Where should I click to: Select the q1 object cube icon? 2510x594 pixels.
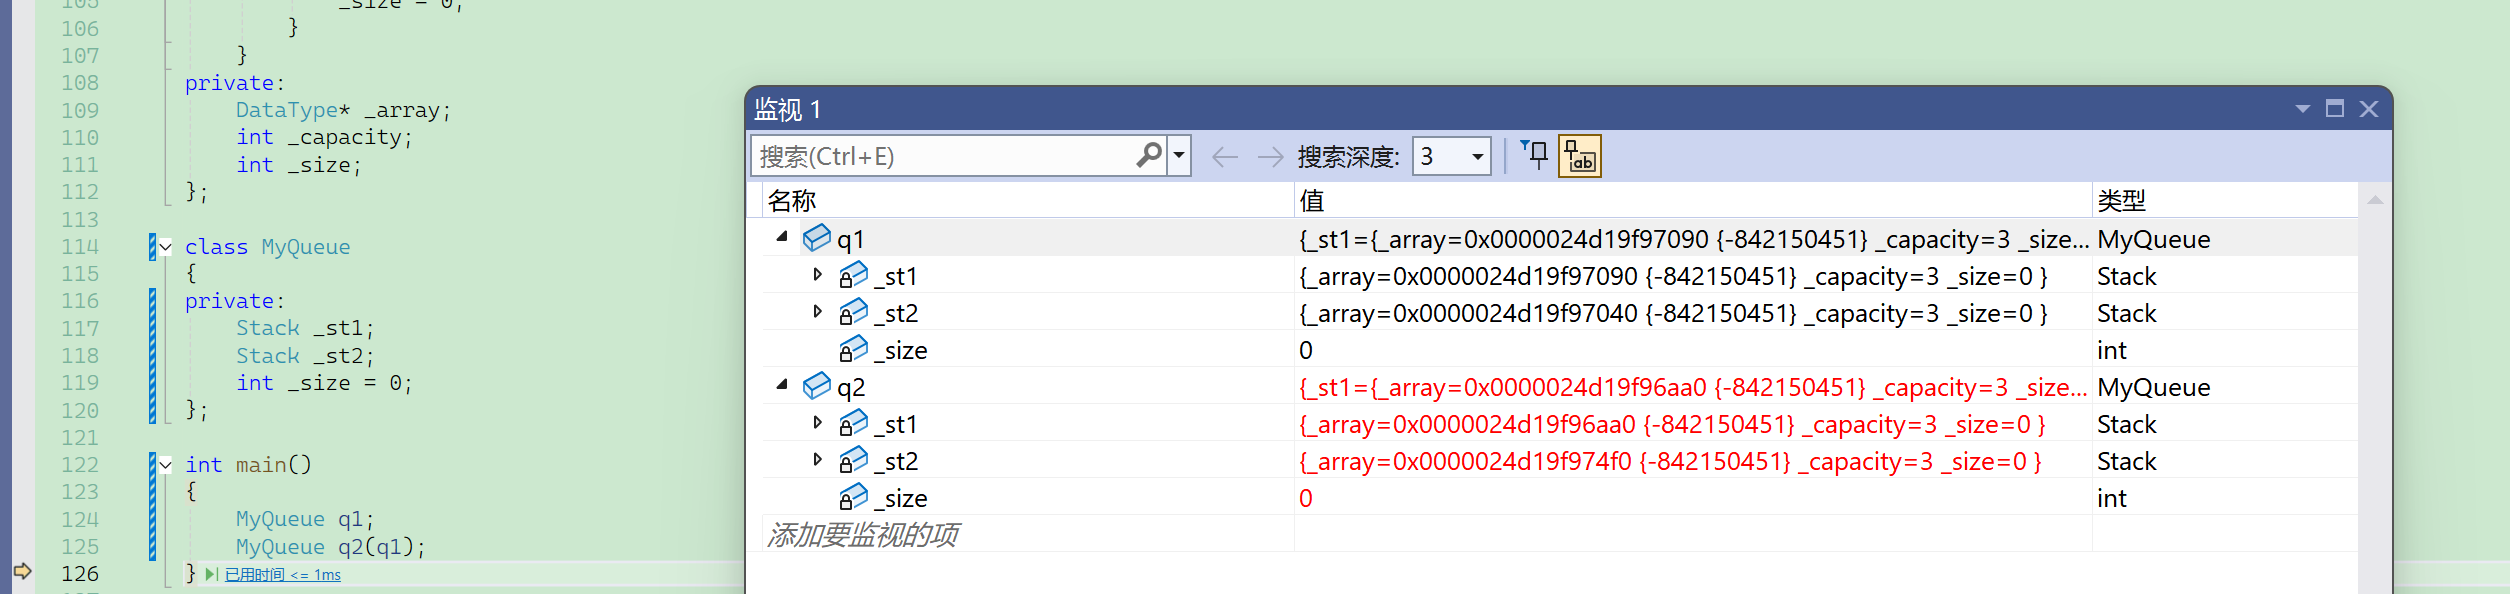coord(817,238)
